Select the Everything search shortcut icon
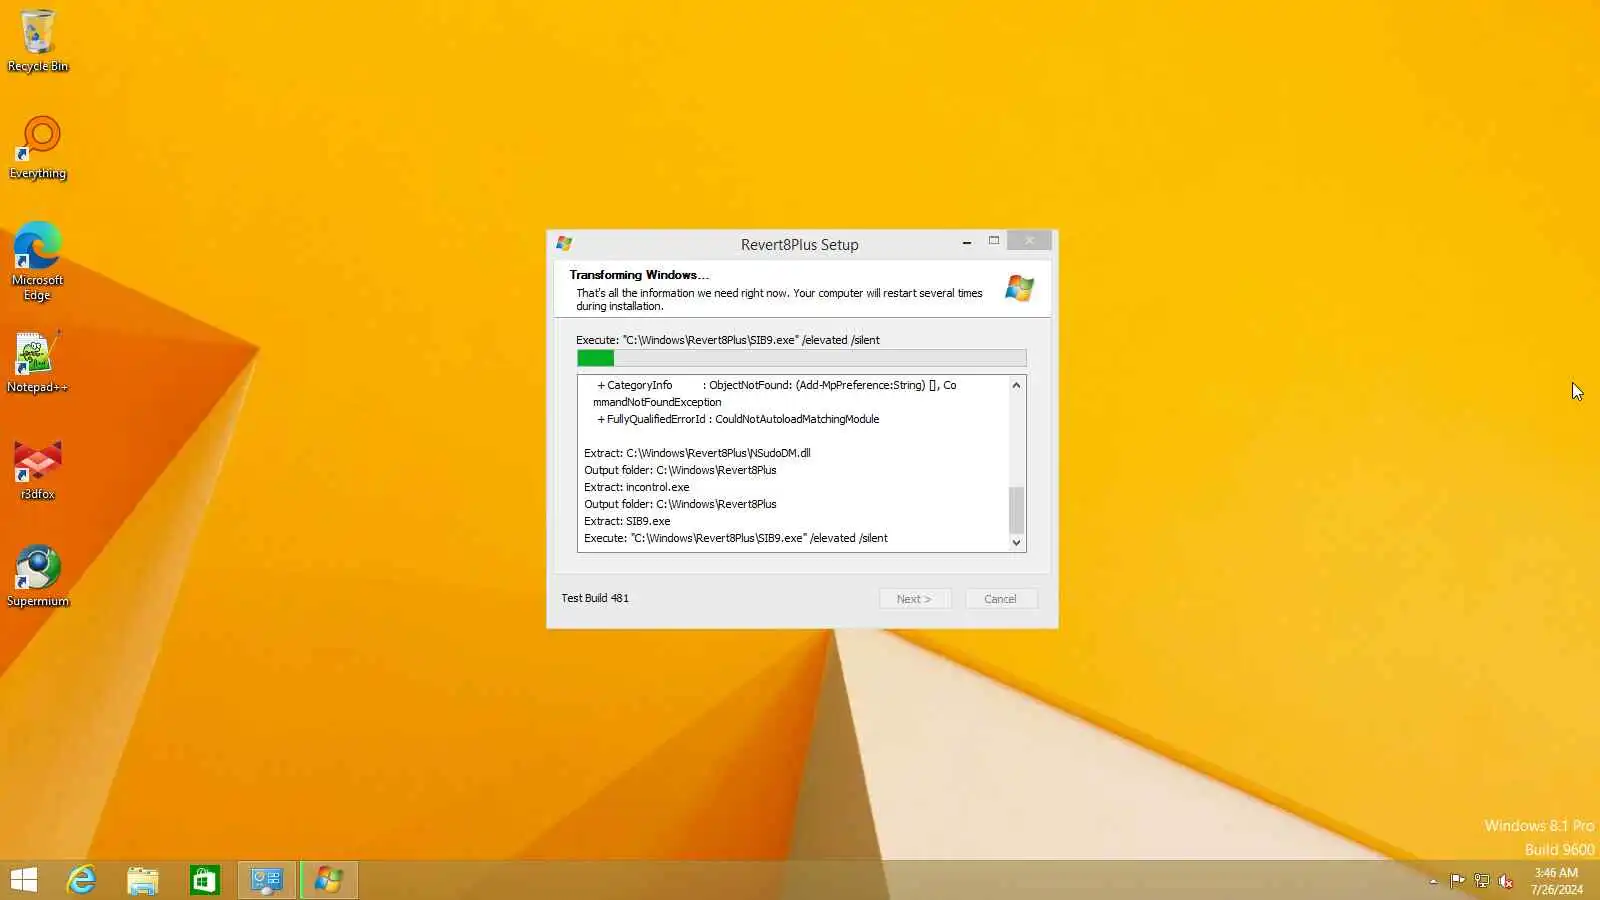This screenshot has width=1600, height=900. click(x=38, y=147)
